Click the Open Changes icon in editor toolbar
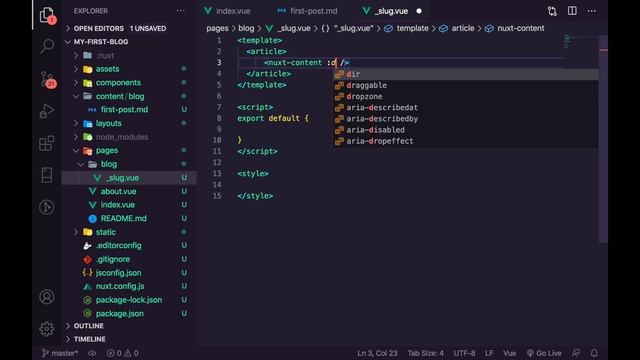The height and width of the screenshot is (360, 640). point(552,11)
